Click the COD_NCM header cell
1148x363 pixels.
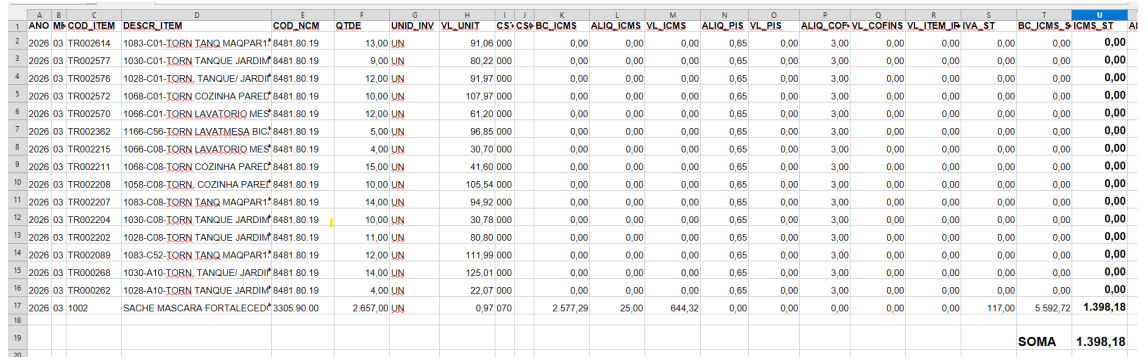tap(303, 26)
